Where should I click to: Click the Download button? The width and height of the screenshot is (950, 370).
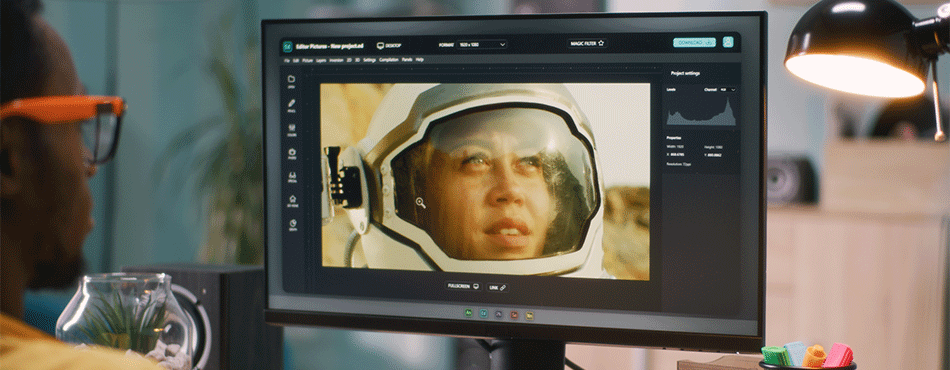[x=694, y=42]
